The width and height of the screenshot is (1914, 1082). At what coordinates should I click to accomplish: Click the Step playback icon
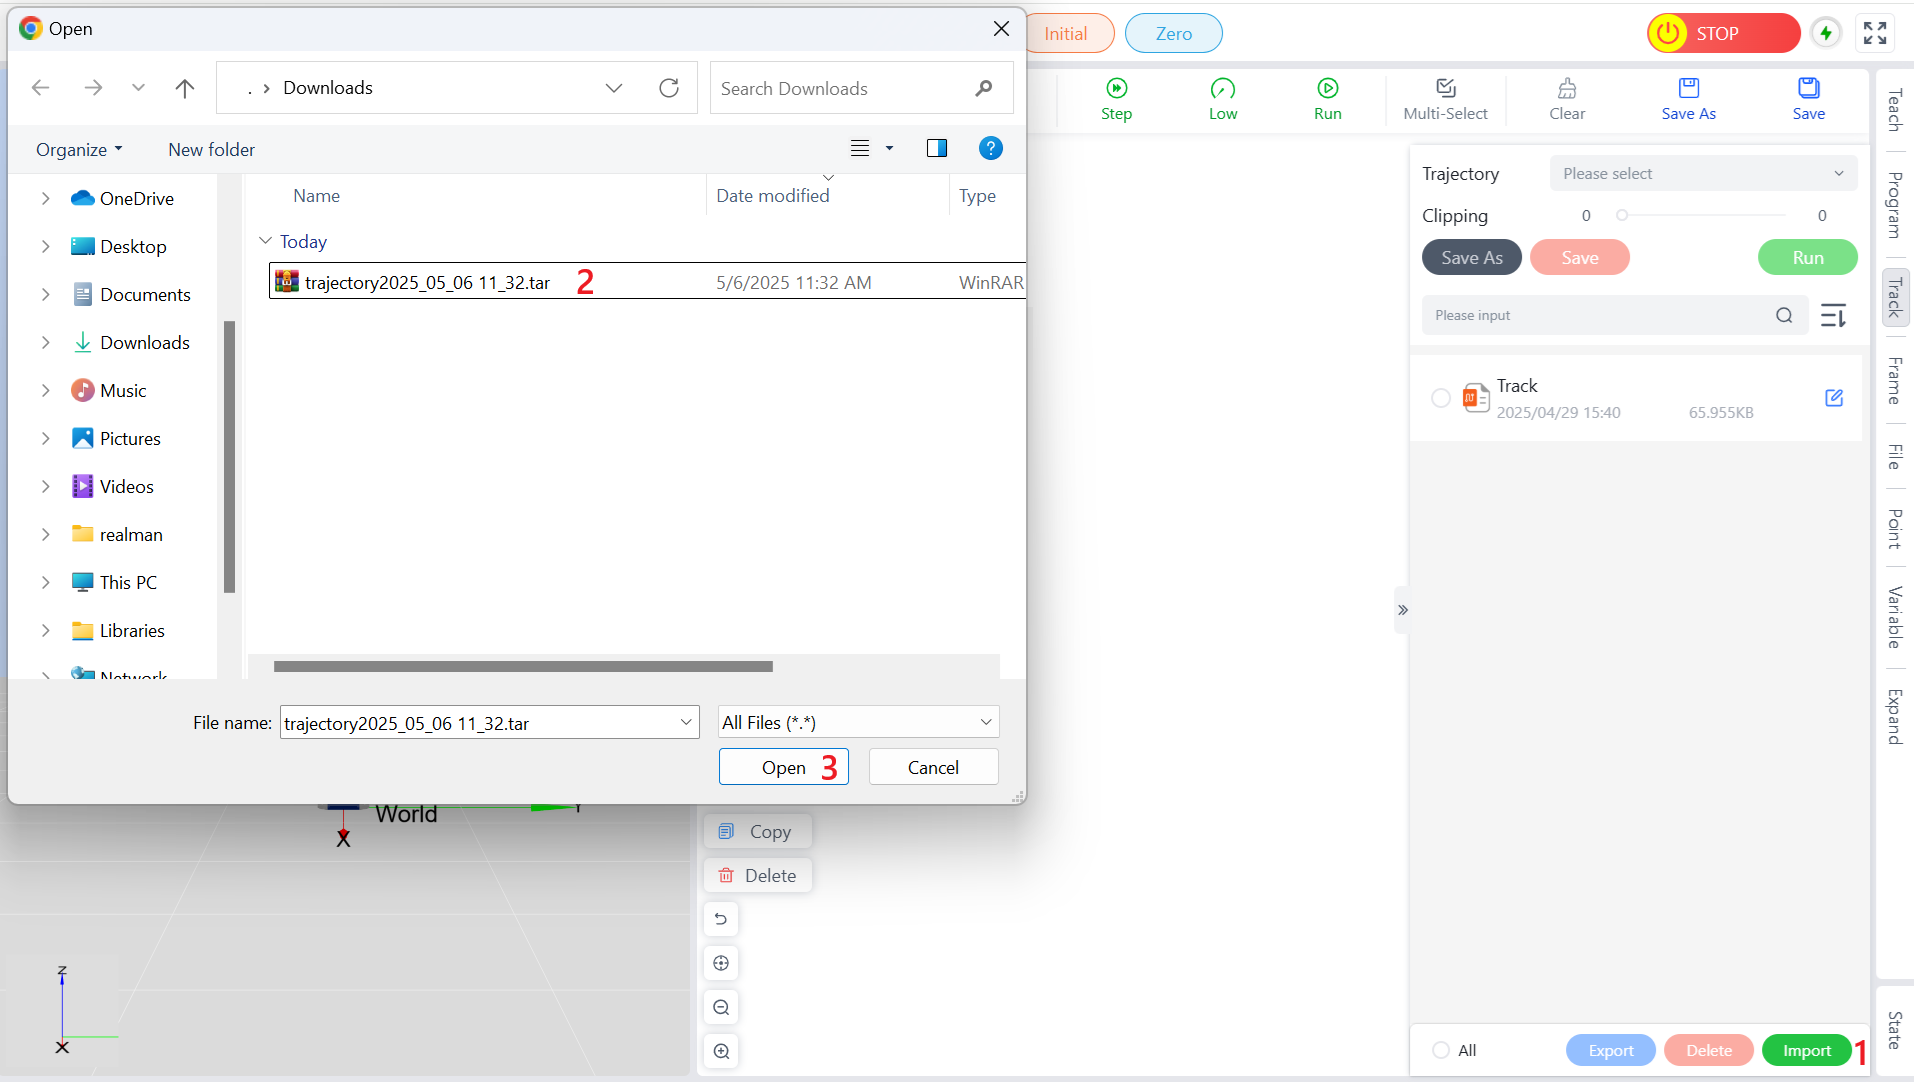click(x=1116, y=88)
